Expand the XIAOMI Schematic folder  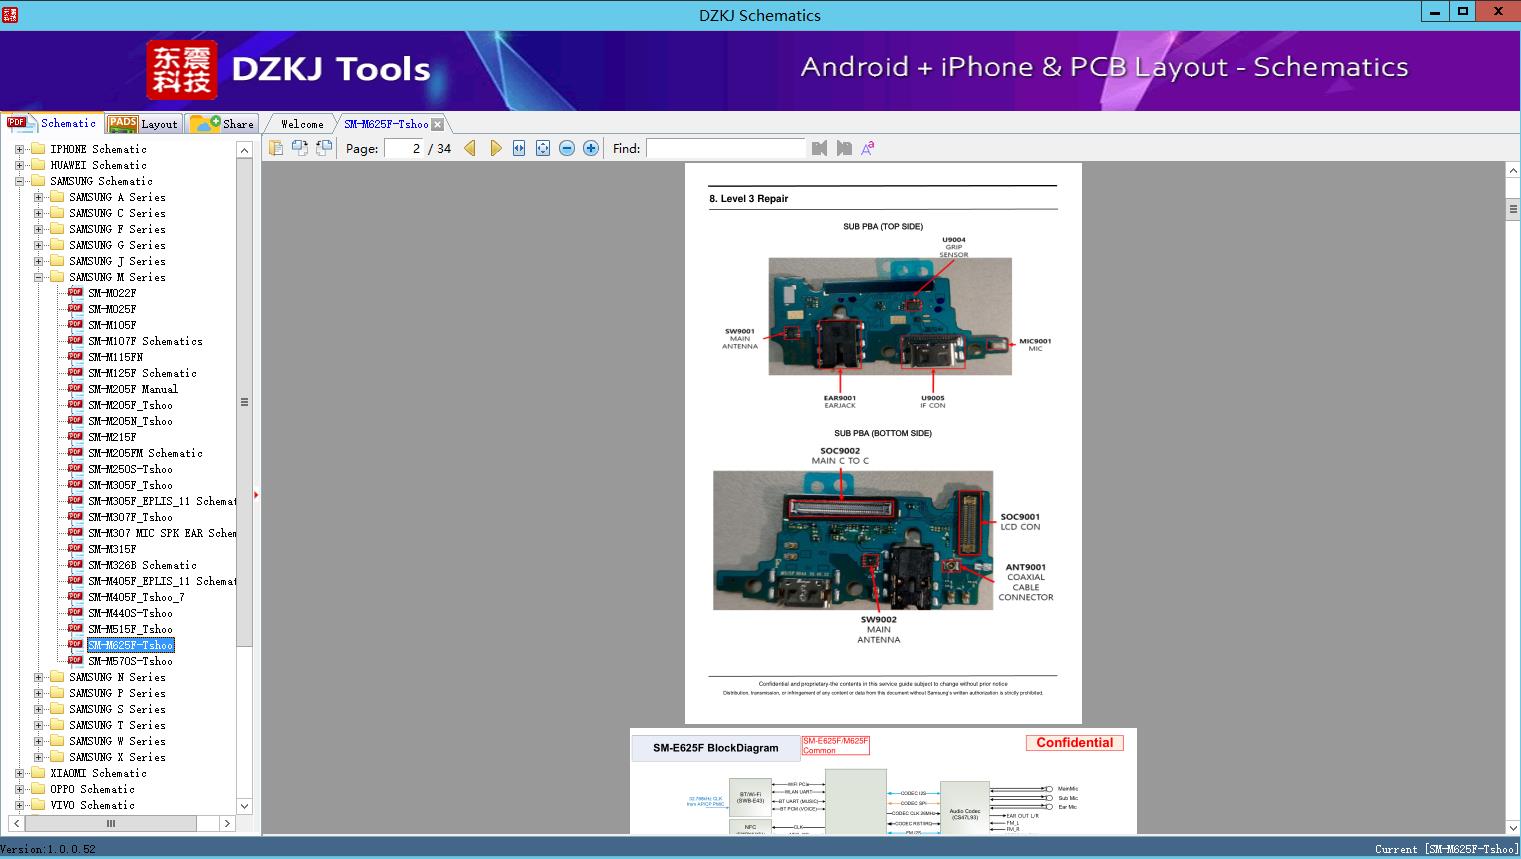tap(19, 773)
